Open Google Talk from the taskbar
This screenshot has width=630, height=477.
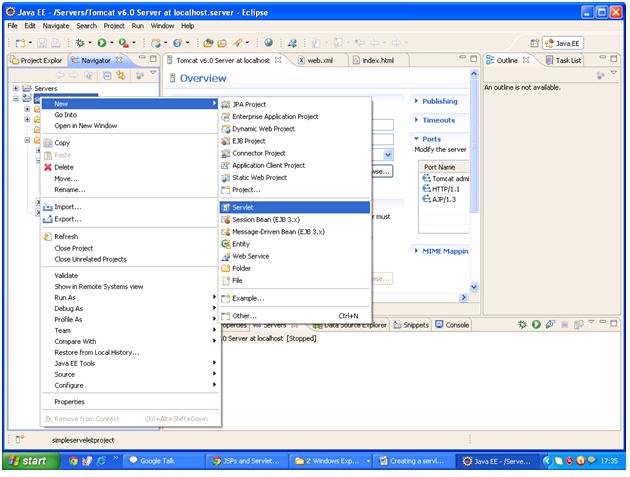164,461
